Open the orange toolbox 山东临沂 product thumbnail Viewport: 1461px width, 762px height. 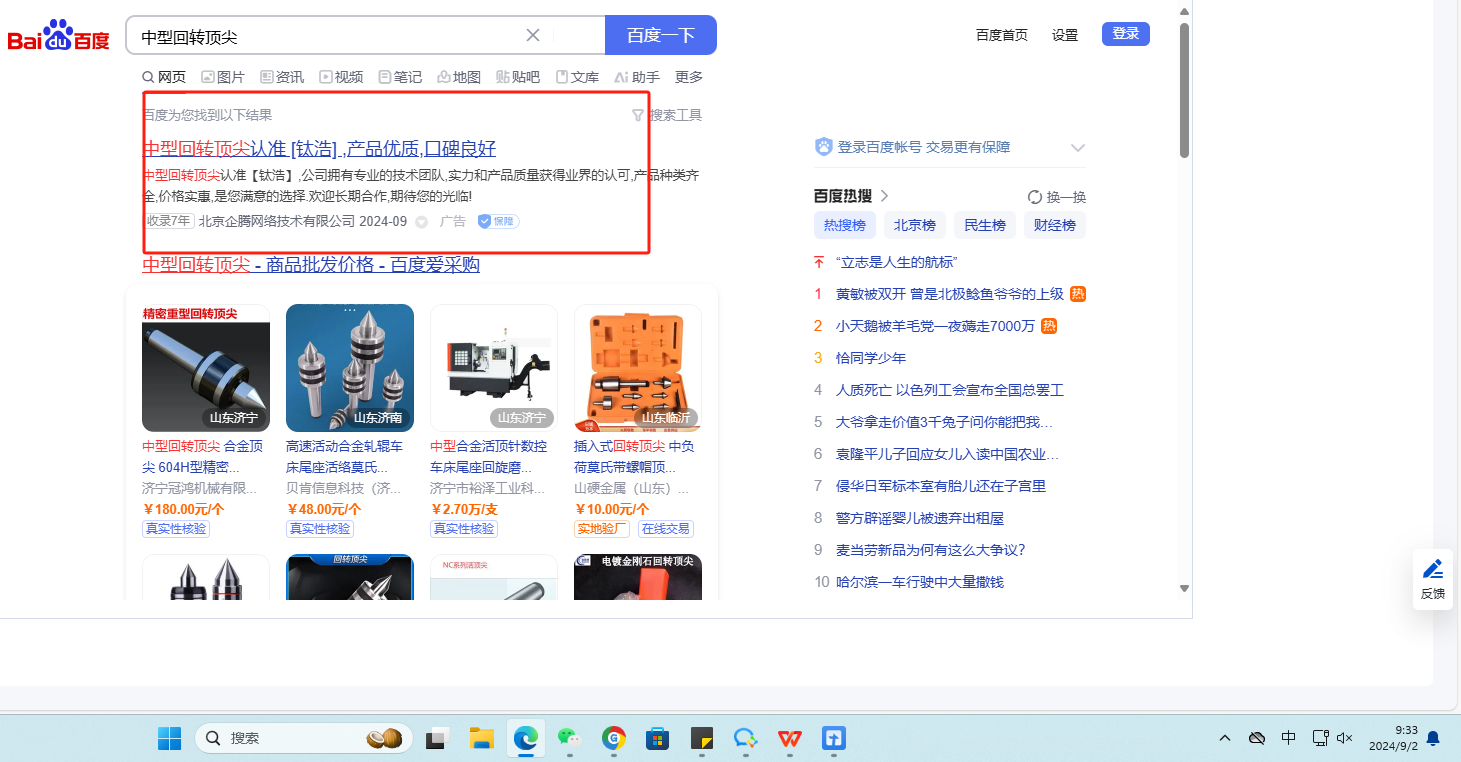coord(638,368)
